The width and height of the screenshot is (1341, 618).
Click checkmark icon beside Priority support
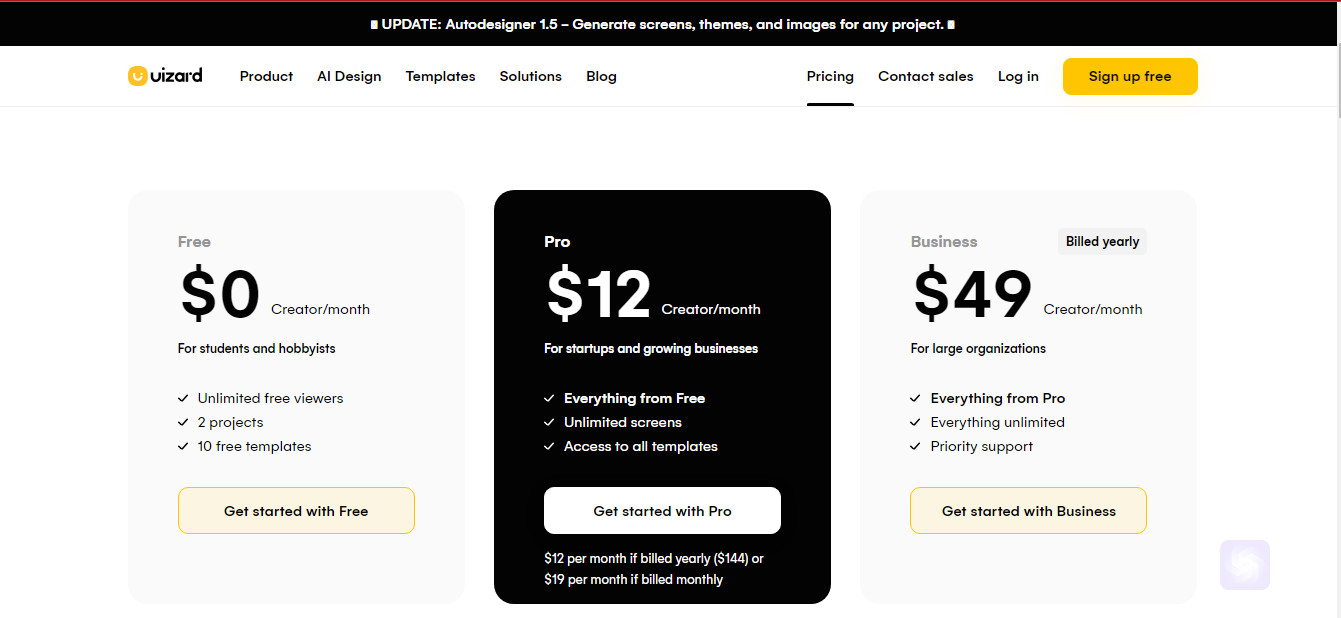click(x=915, y=446)
